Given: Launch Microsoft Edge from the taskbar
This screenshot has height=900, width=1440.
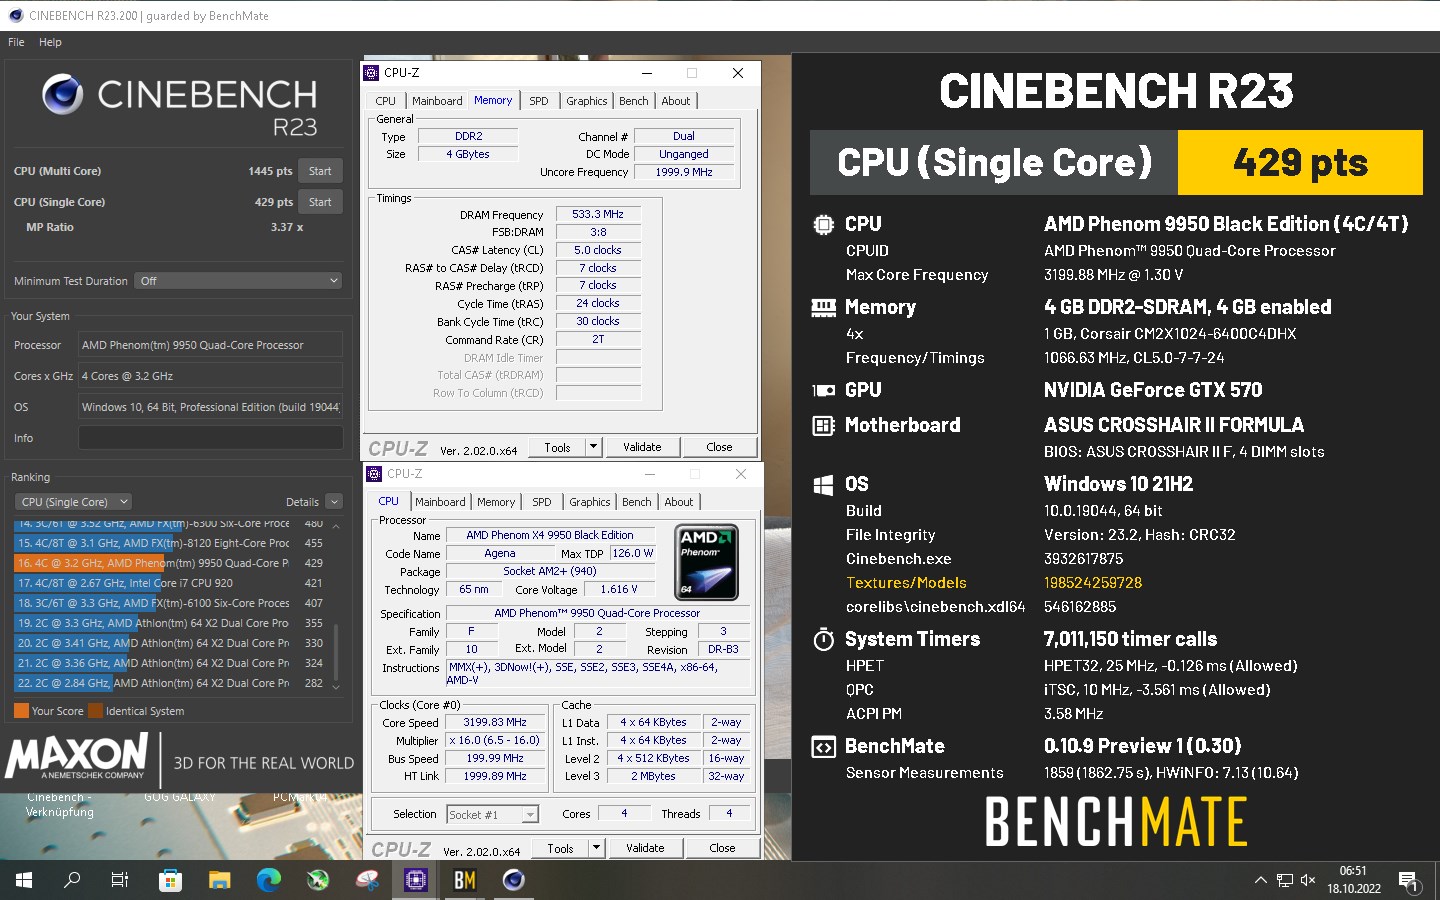Looking at the screenshot, I should [268, 880].
